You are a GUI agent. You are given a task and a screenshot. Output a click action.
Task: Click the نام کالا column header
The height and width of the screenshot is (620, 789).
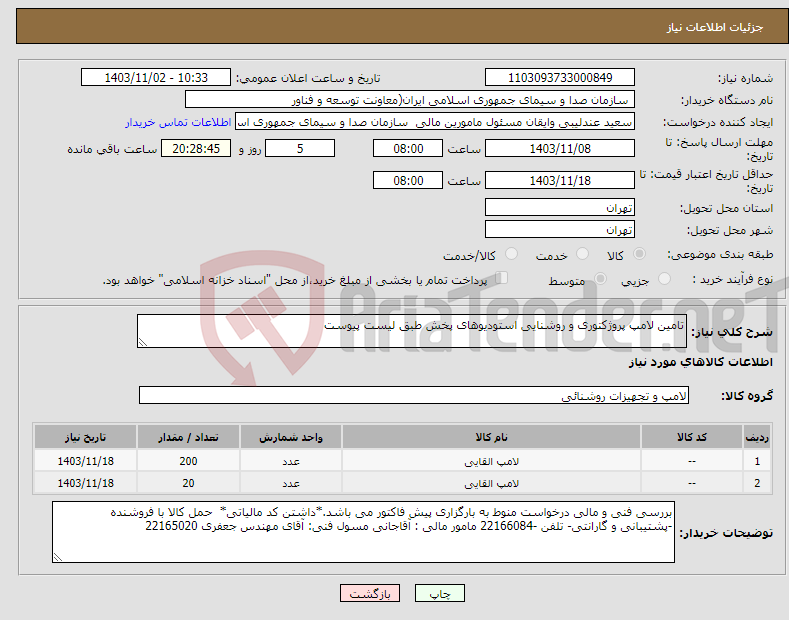pos(491,437)
